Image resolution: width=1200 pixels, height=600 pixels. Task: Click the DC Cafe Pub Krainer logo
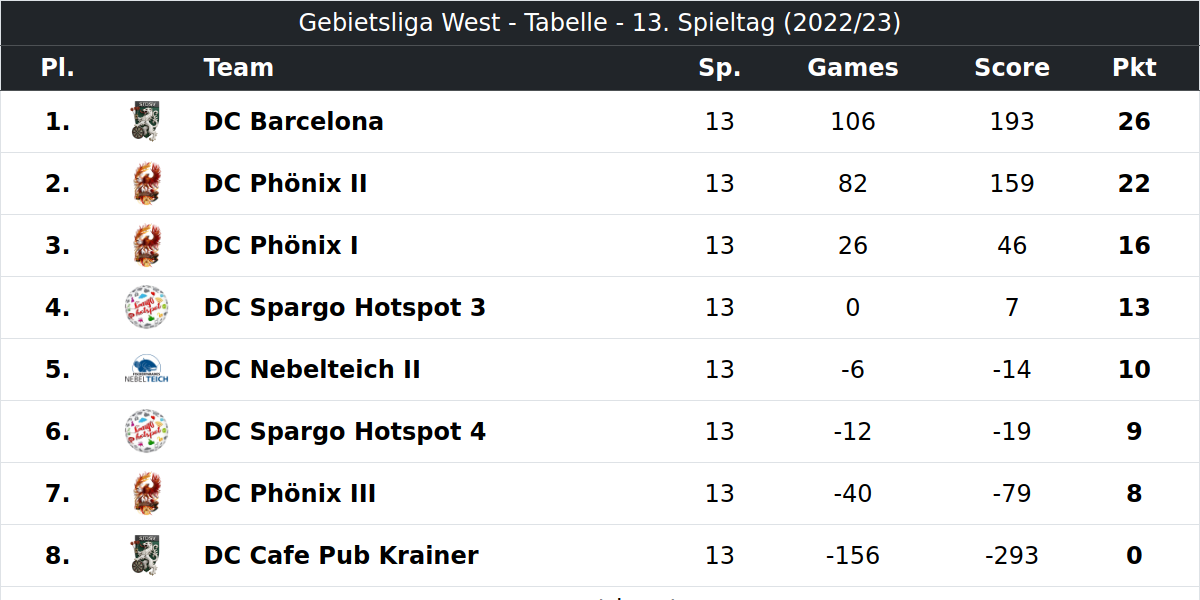(x=146, y=556)
